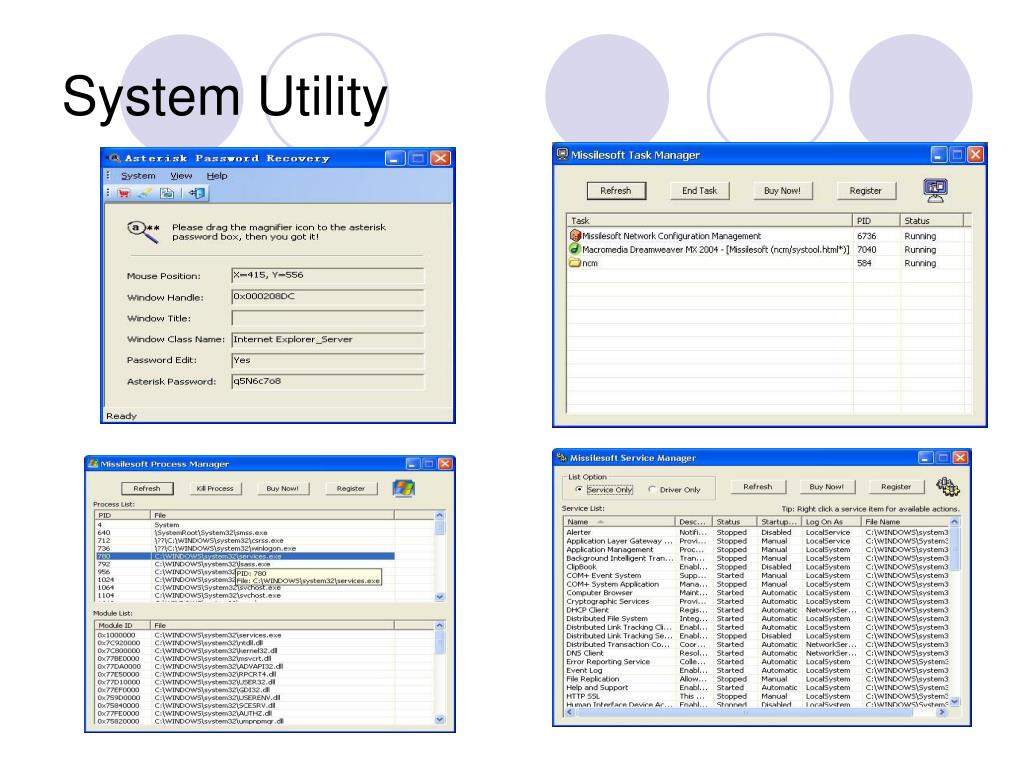Click the Service List vertical scrollbar up arrow
The image size is (1024, 768).
tap(955, 522)
